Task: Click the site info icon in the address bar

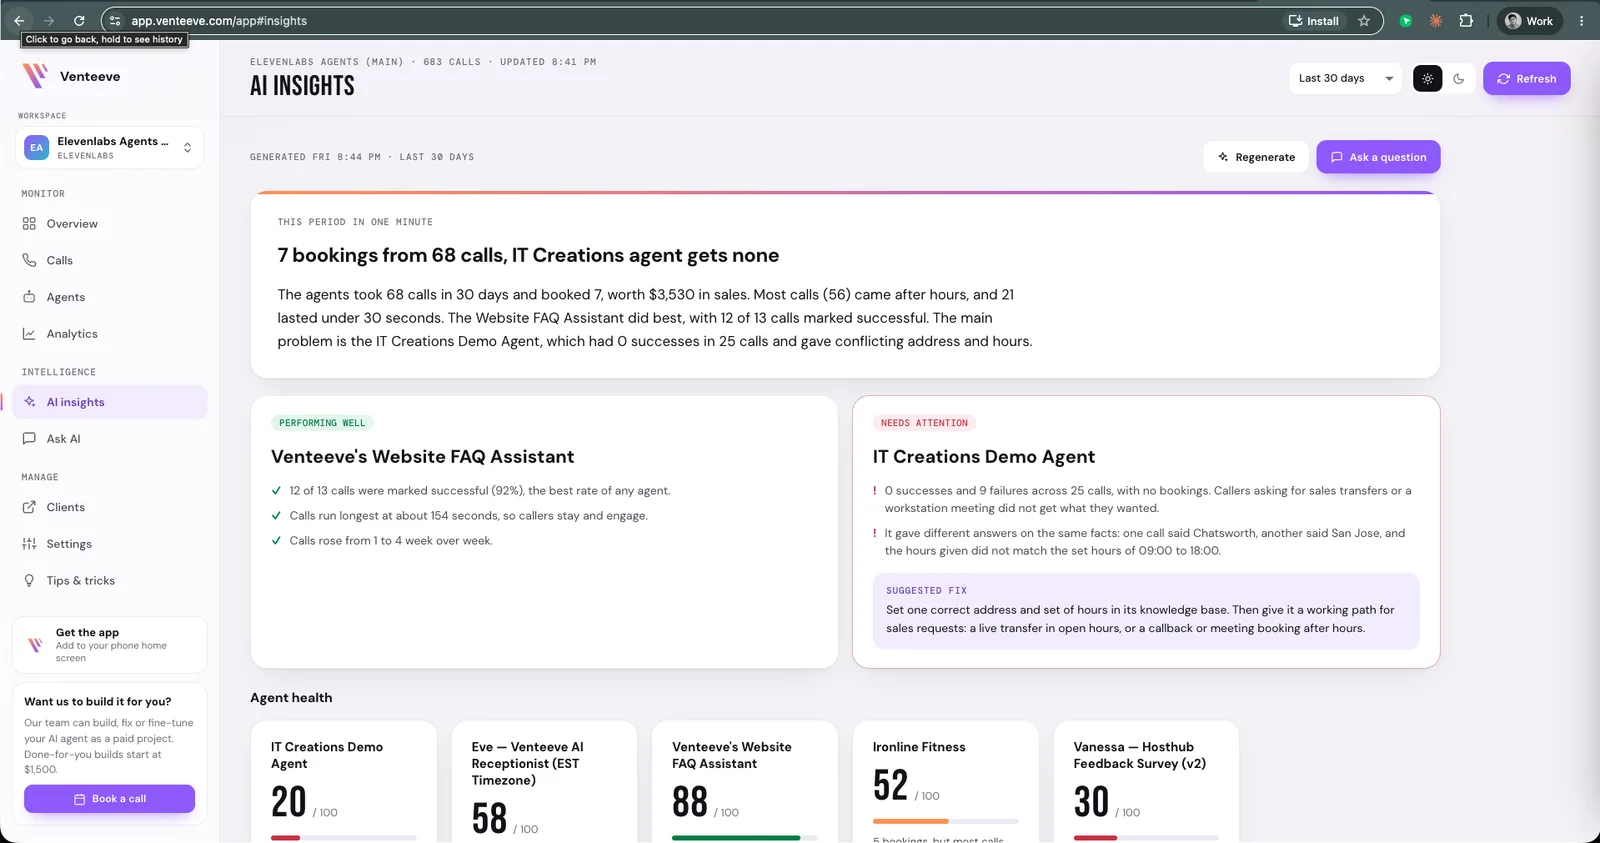Action: [115, 20]
